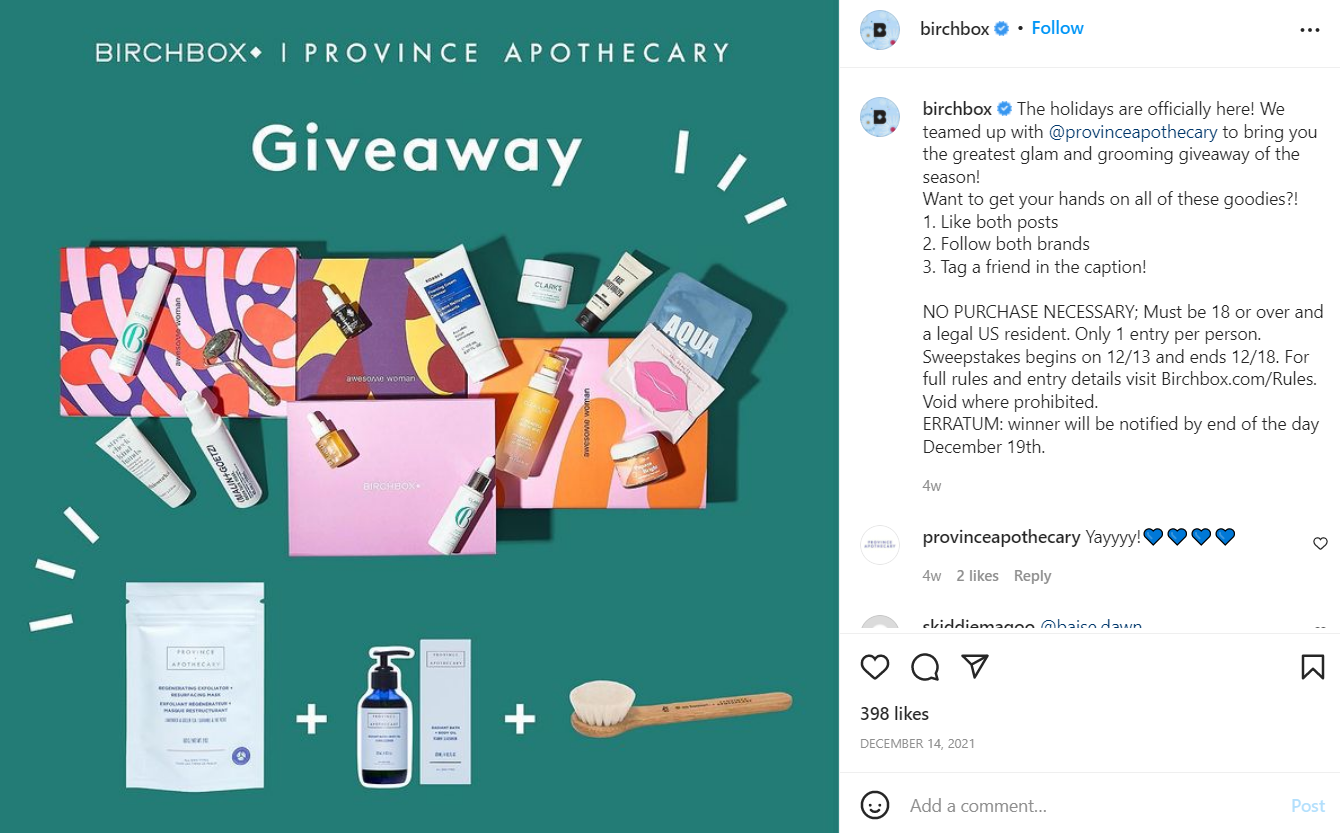Click birchbox profile avatar in post header

[x=880, y=29]
